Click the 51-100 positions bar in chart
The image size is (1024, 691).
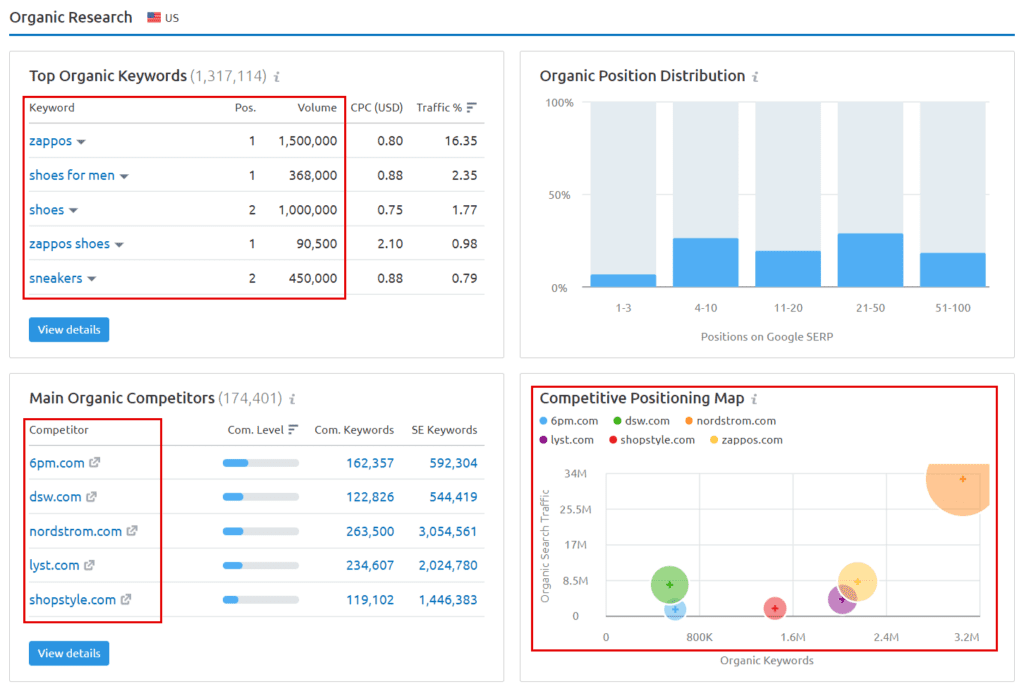click(952, 270)
